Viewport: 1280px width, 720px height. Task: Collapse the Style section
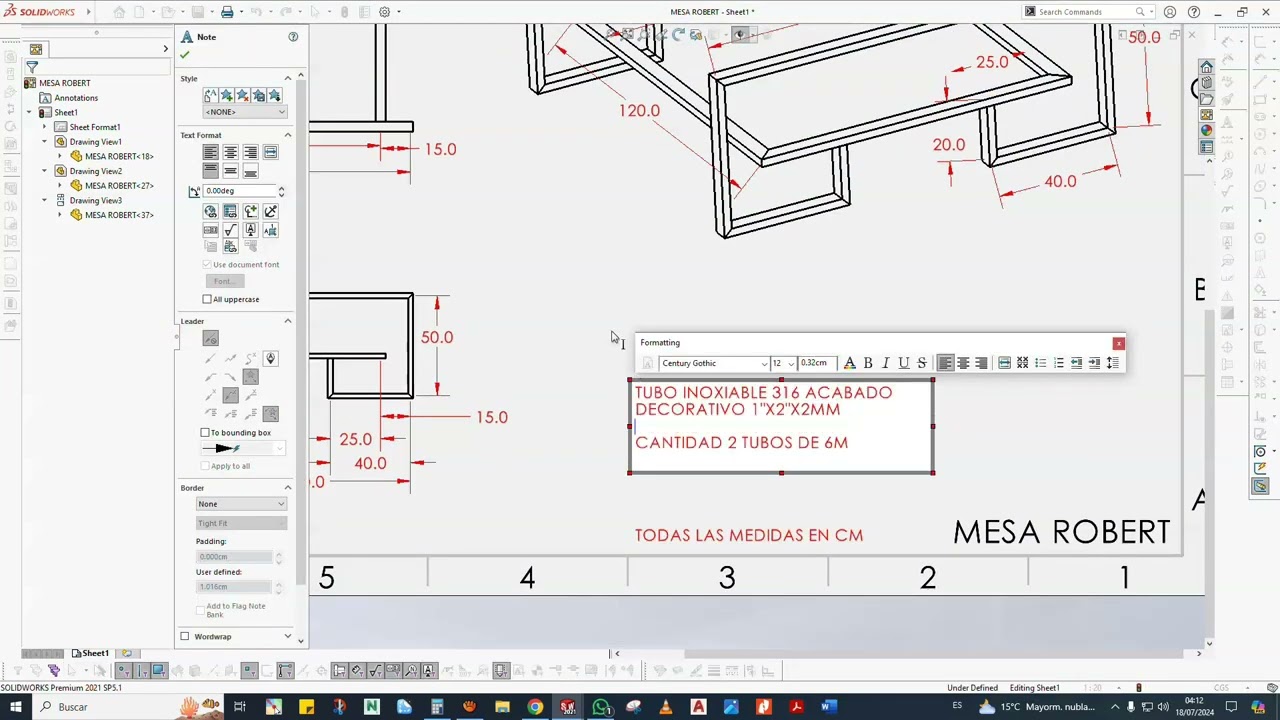288,78
